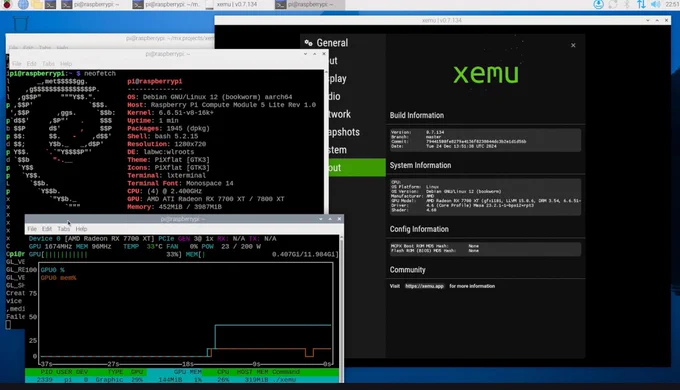Screen dimensions: 680x390
Task: Click the xemu window title bar
Action: [x=442, y=20]
